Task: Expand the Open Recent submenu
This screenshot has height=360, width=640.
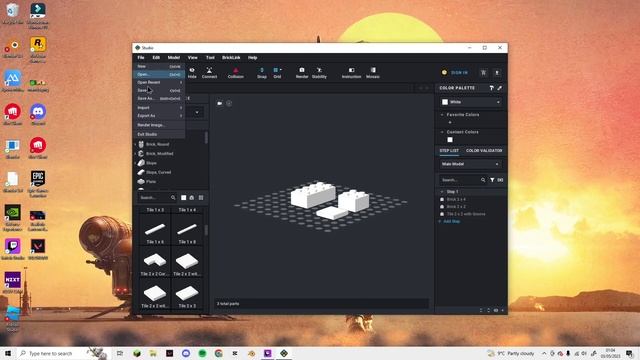Action: click(159, 82)
